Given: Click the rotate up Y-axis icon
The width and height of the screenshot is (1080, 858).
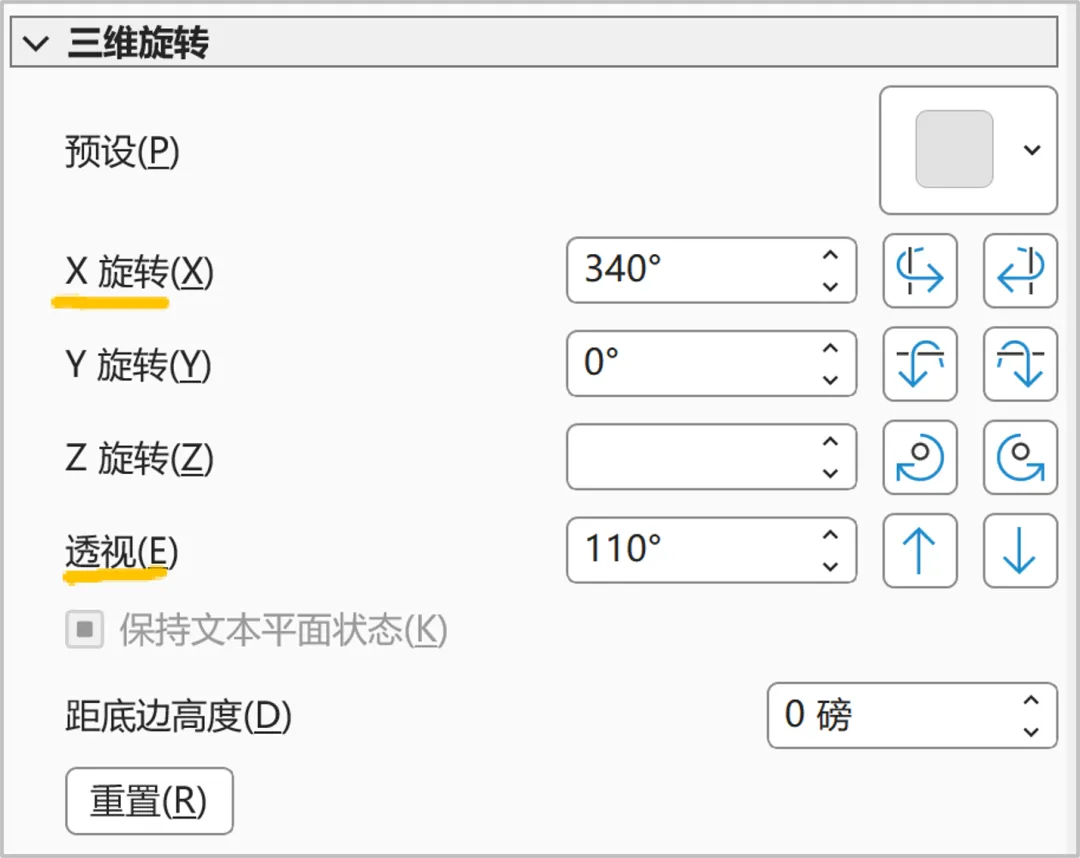Looking at the screenshot, I should (x=920, y=364).
